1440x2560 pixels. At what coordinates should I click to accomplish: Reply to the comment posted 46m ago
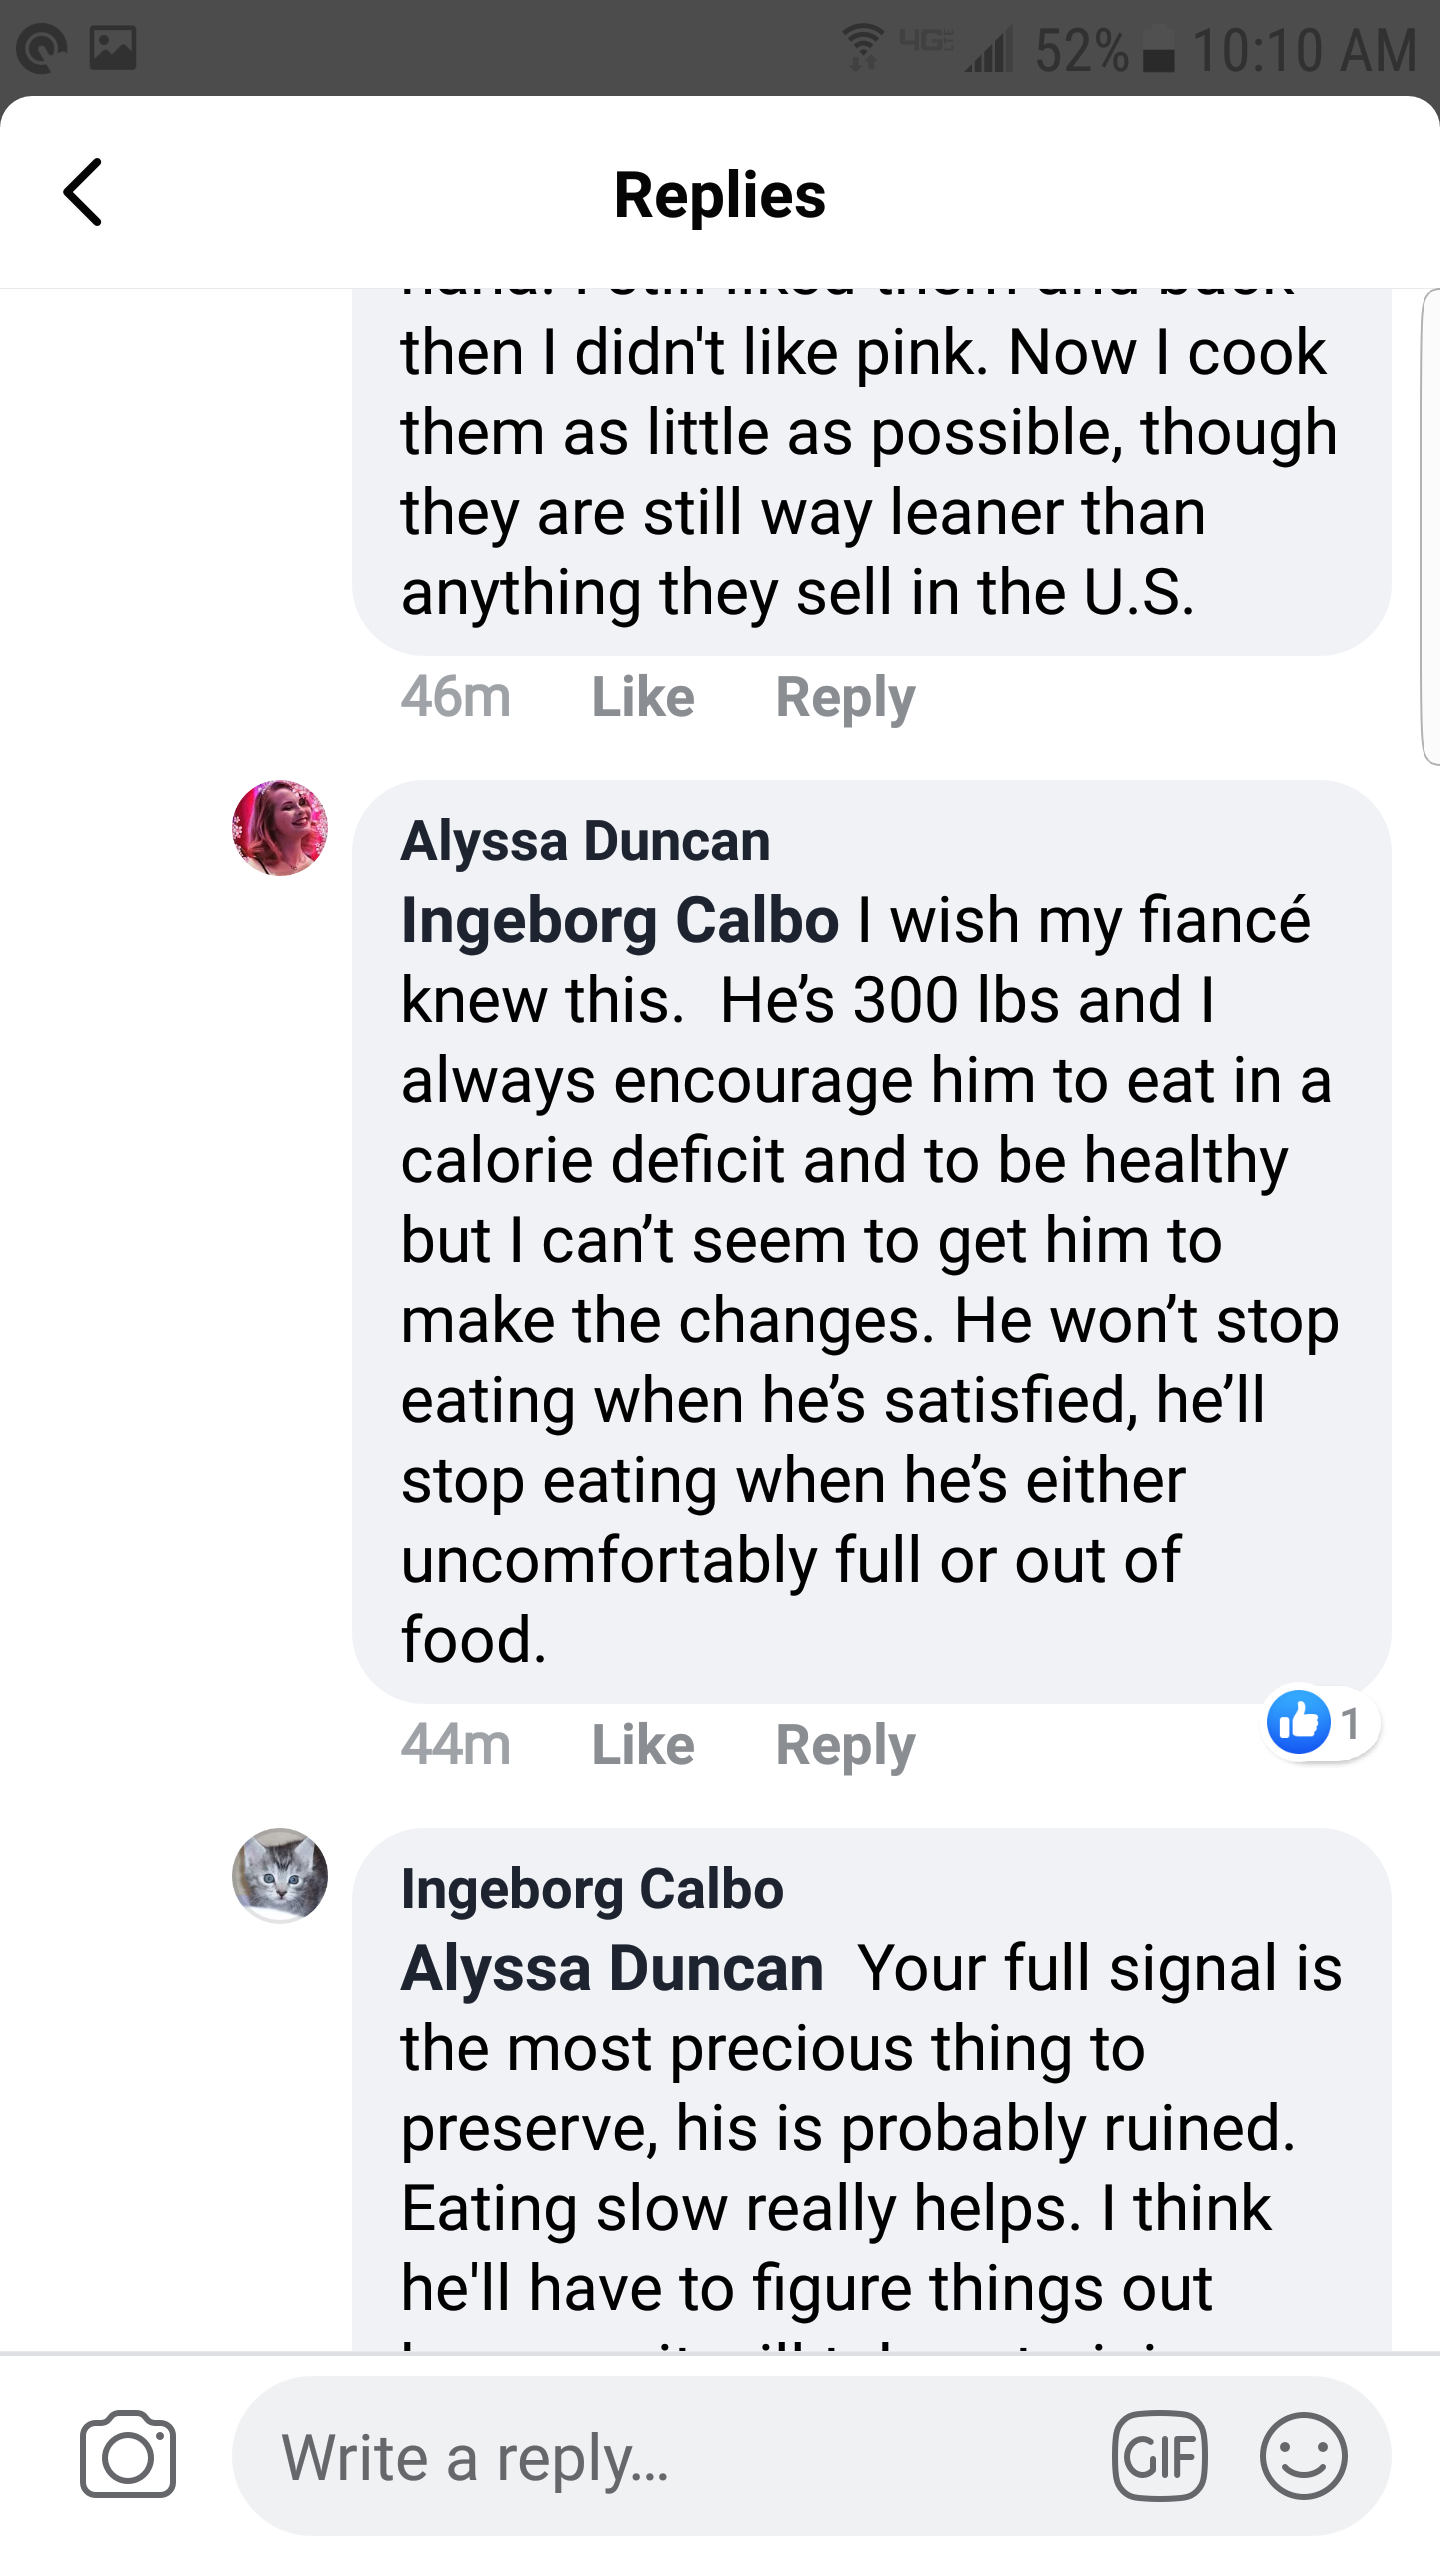846,698
